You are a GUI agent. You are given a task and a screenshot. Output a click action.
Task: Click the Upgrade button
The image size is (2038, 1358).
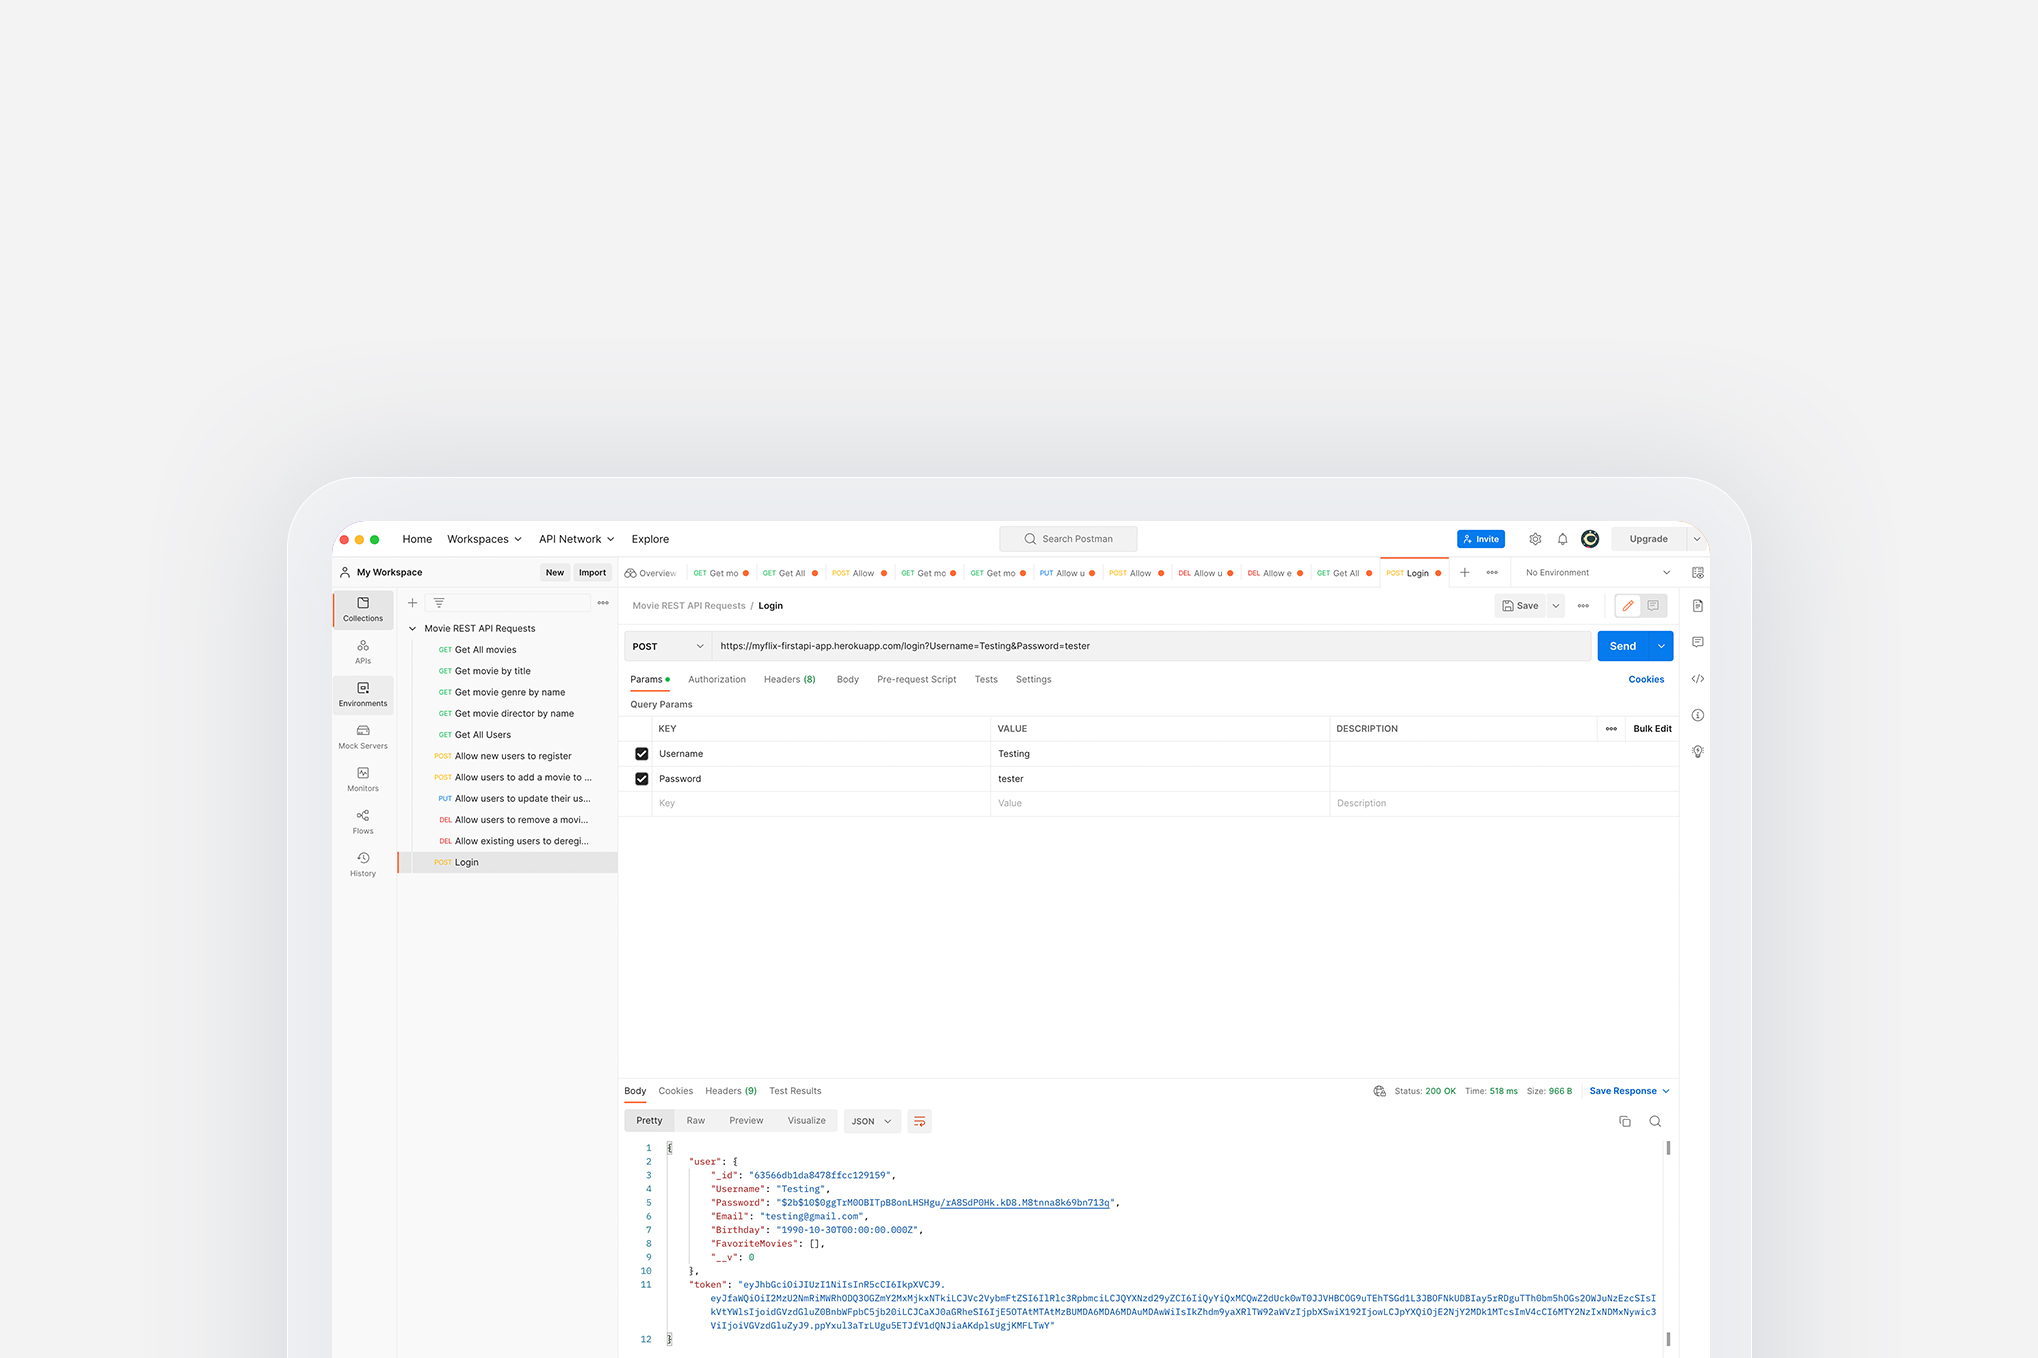1649,539
